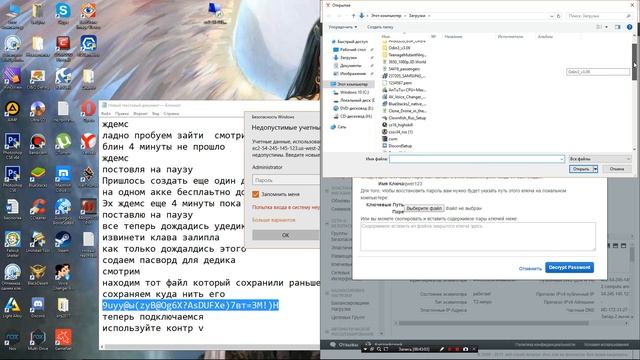Click screenshot camera in recorder bar
This screenshot has width=640, height=360.
click(x=465, y=349)
